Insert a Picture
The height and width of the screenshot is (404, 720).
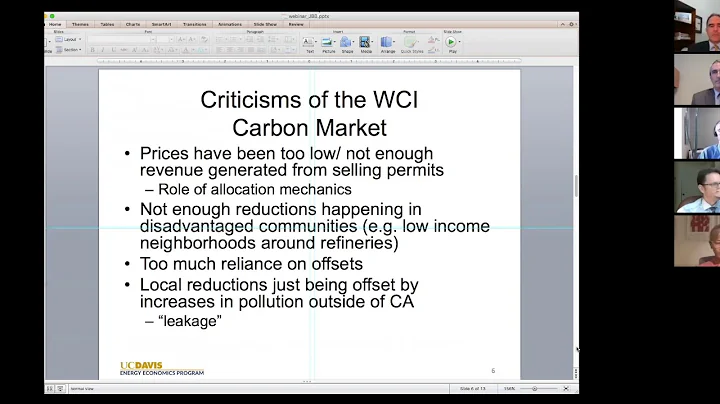click(x=326, y=42)
